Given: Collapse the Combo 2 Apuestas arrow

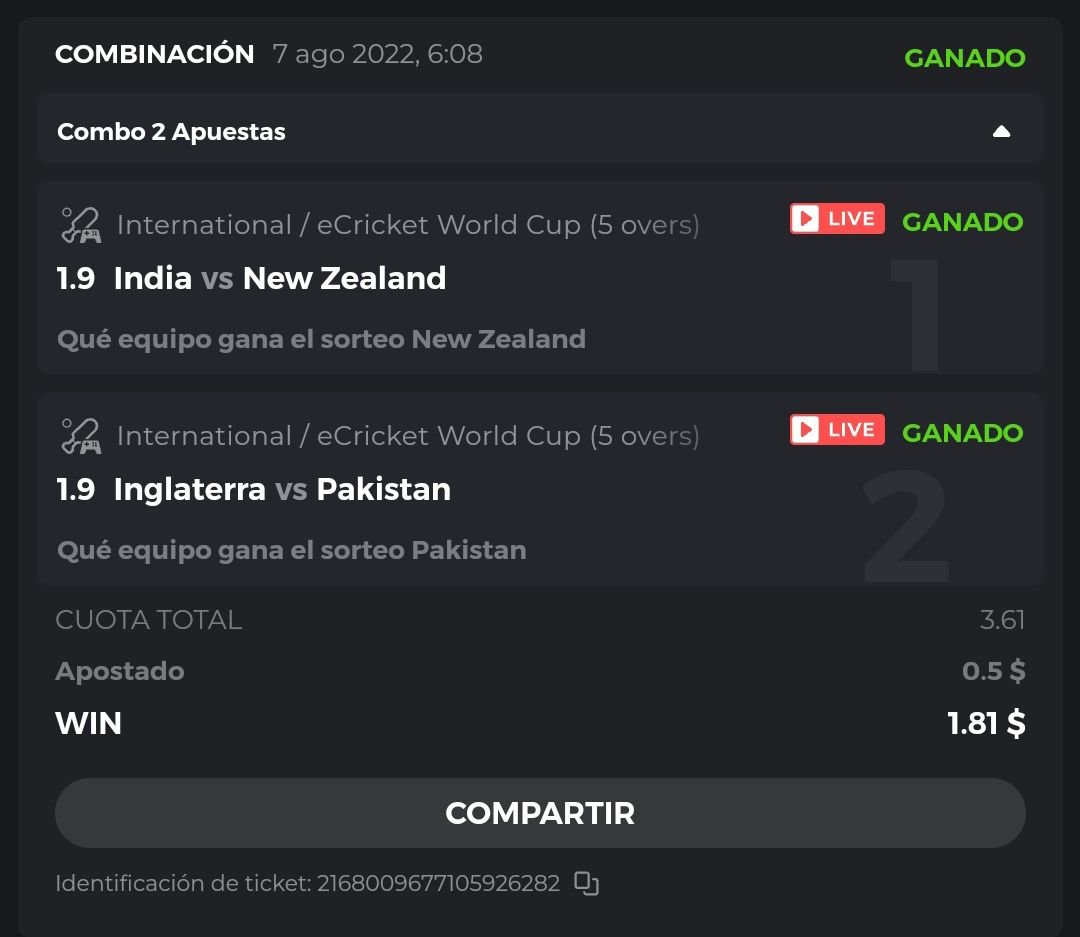Looking at the screenshot, I should pyautogui.click(x=1001, y=132).
